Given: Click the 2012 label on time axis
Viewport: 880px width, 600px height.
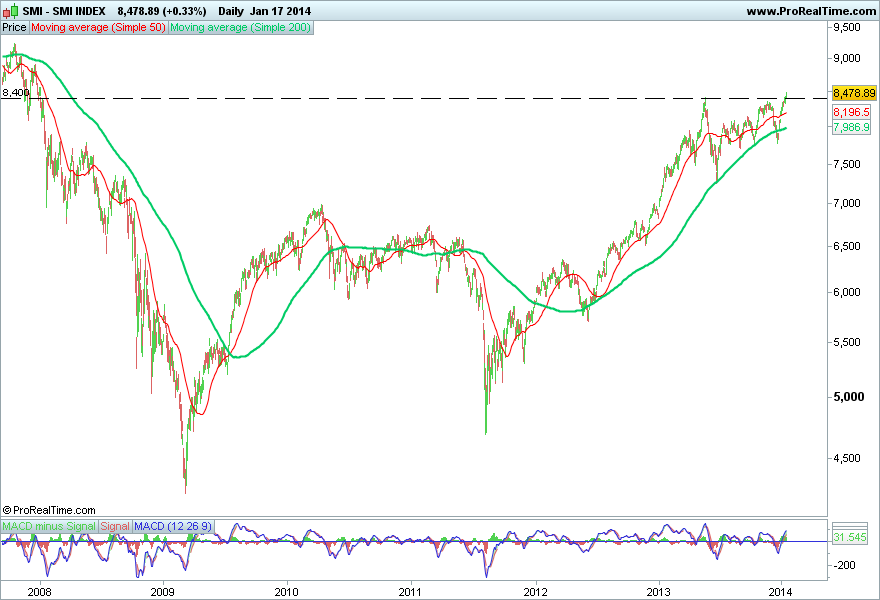Looking at the screenshot, I should click(x=535, y=592).
